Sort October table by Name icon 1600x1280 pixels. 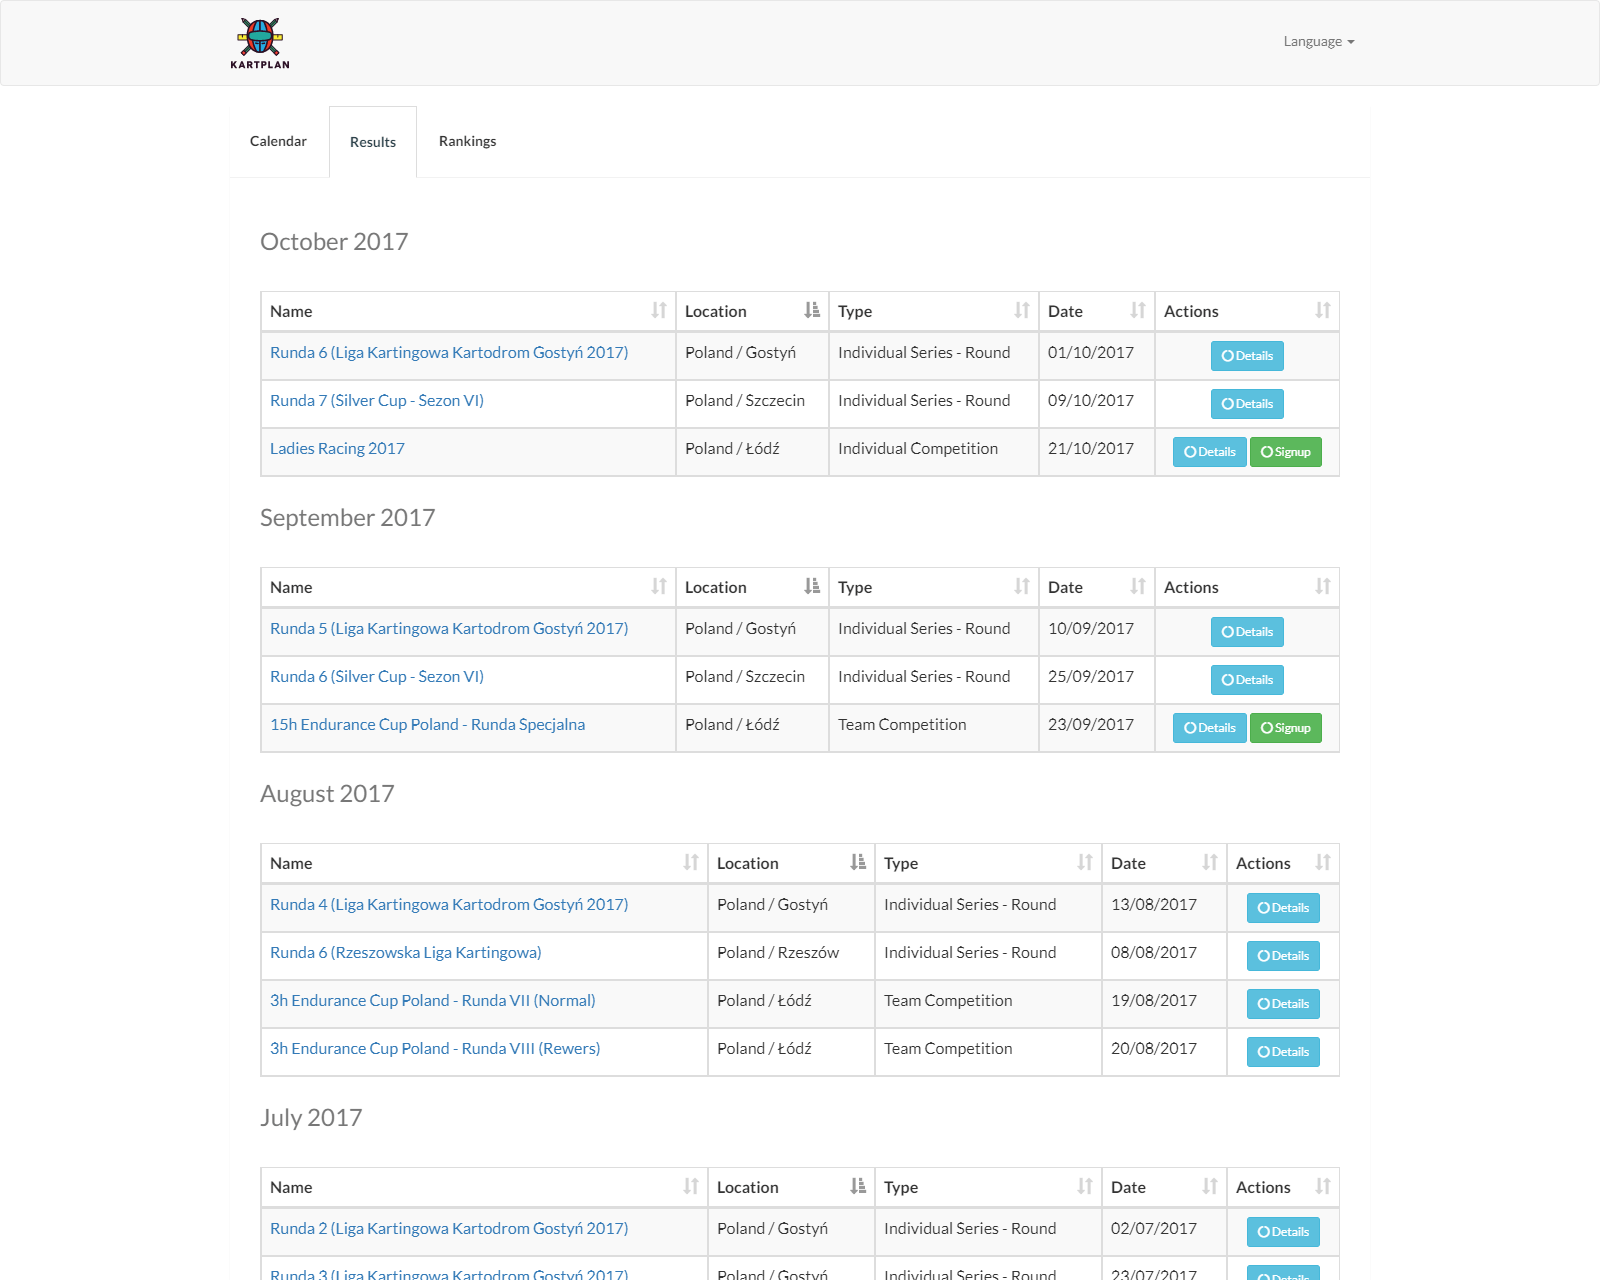659,311
